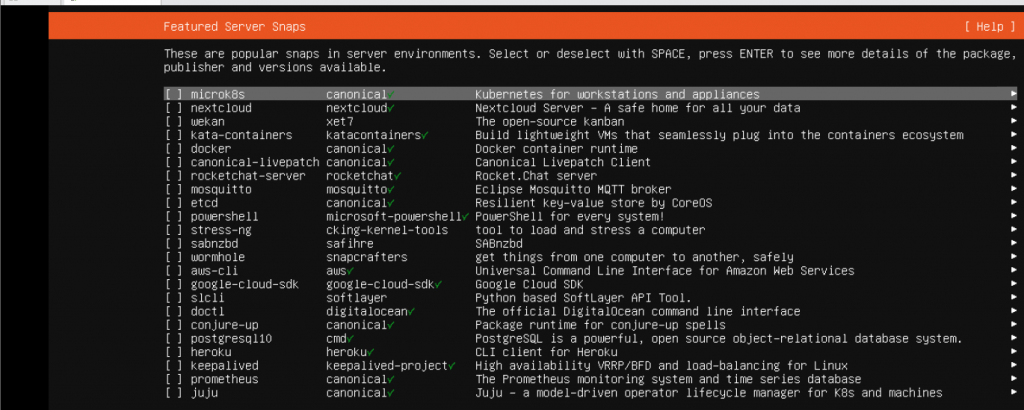Screen dimensions: 1024x410
Task: Expand details arrow for sabnzbd row
Action: (x=1014, y=244)
